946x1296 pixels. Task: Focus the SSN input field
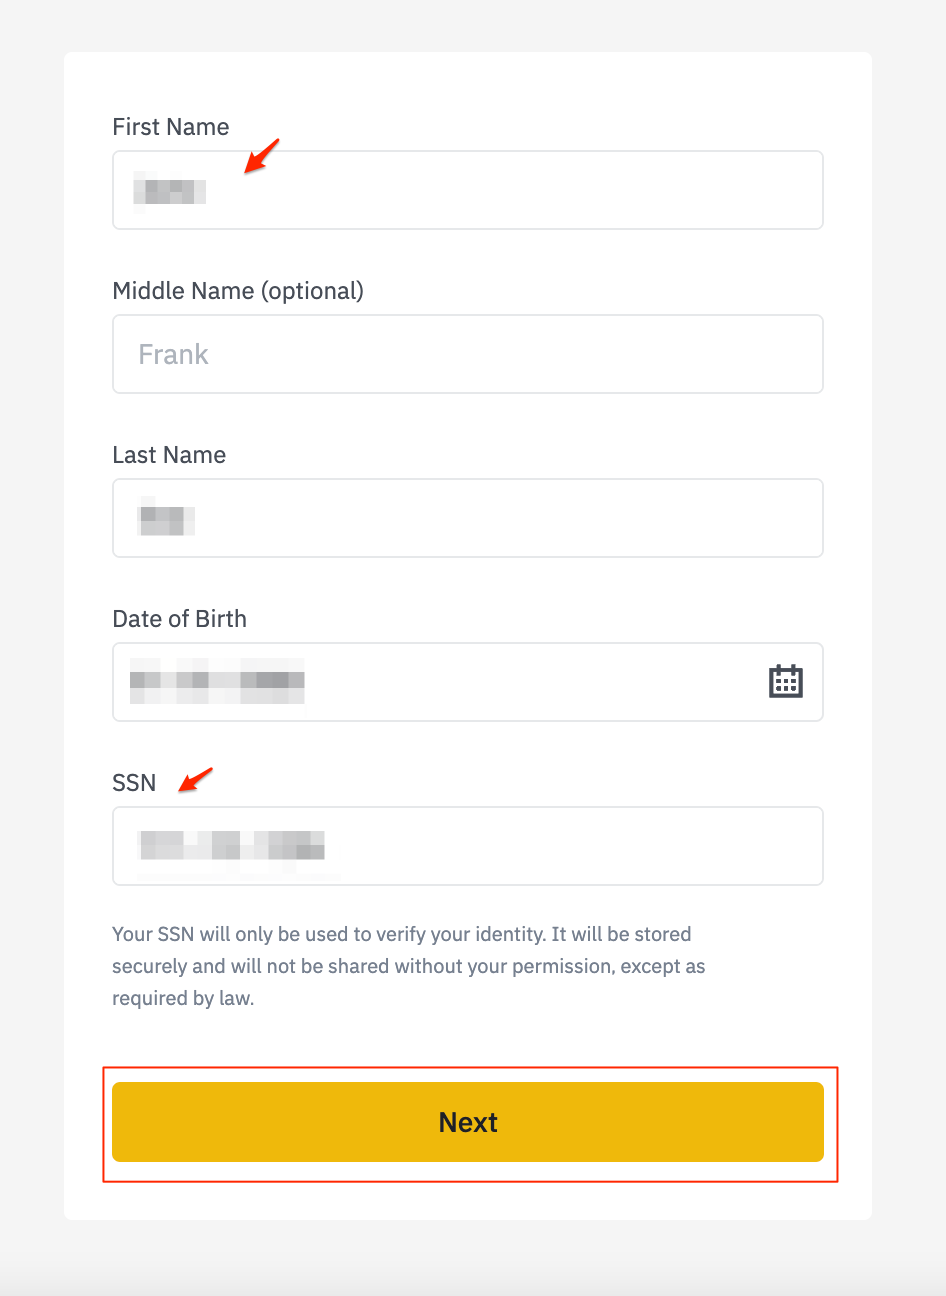tap(468, 846)
